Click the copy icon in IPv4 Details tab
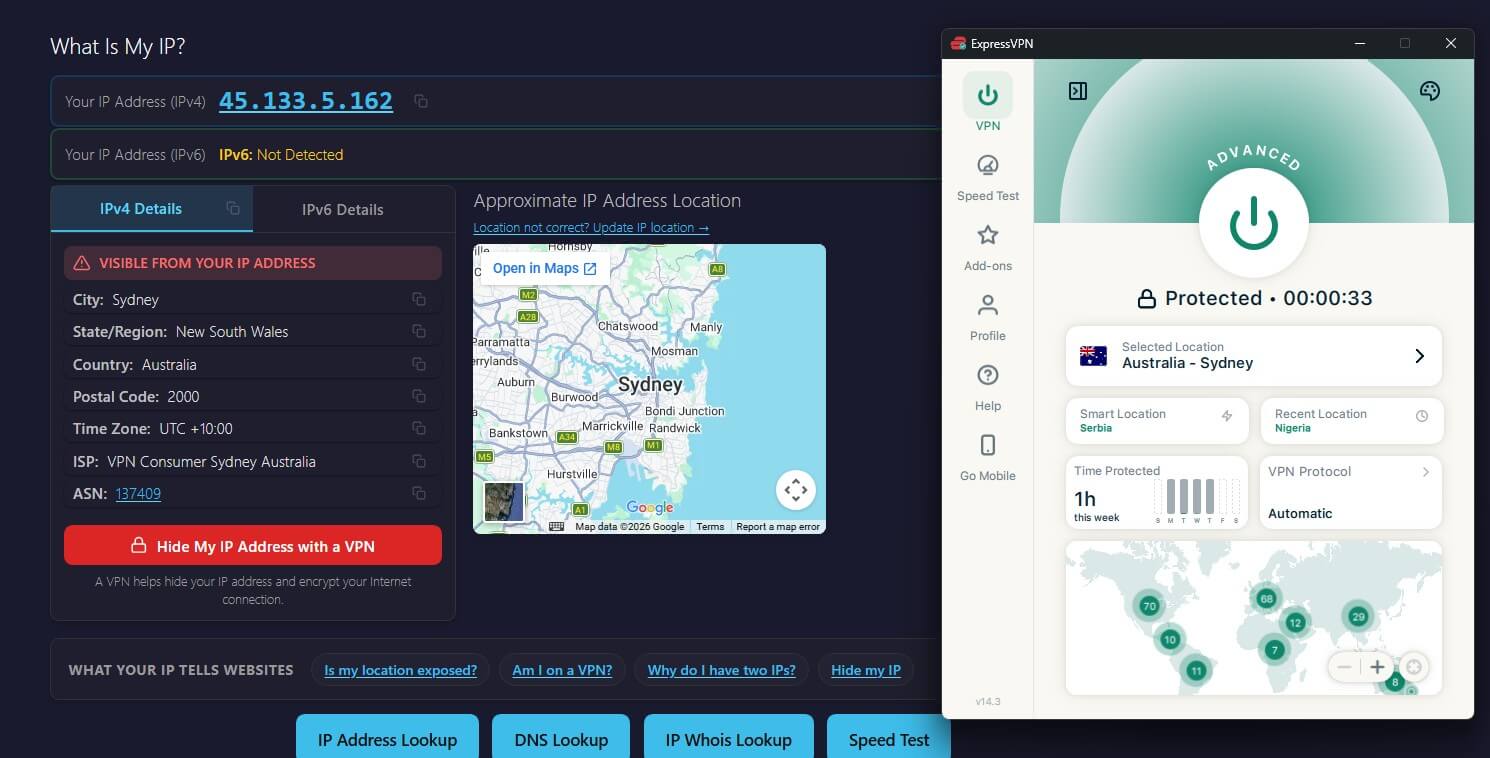The height and width of the screenshot is (758, 1490). [233, 208]
